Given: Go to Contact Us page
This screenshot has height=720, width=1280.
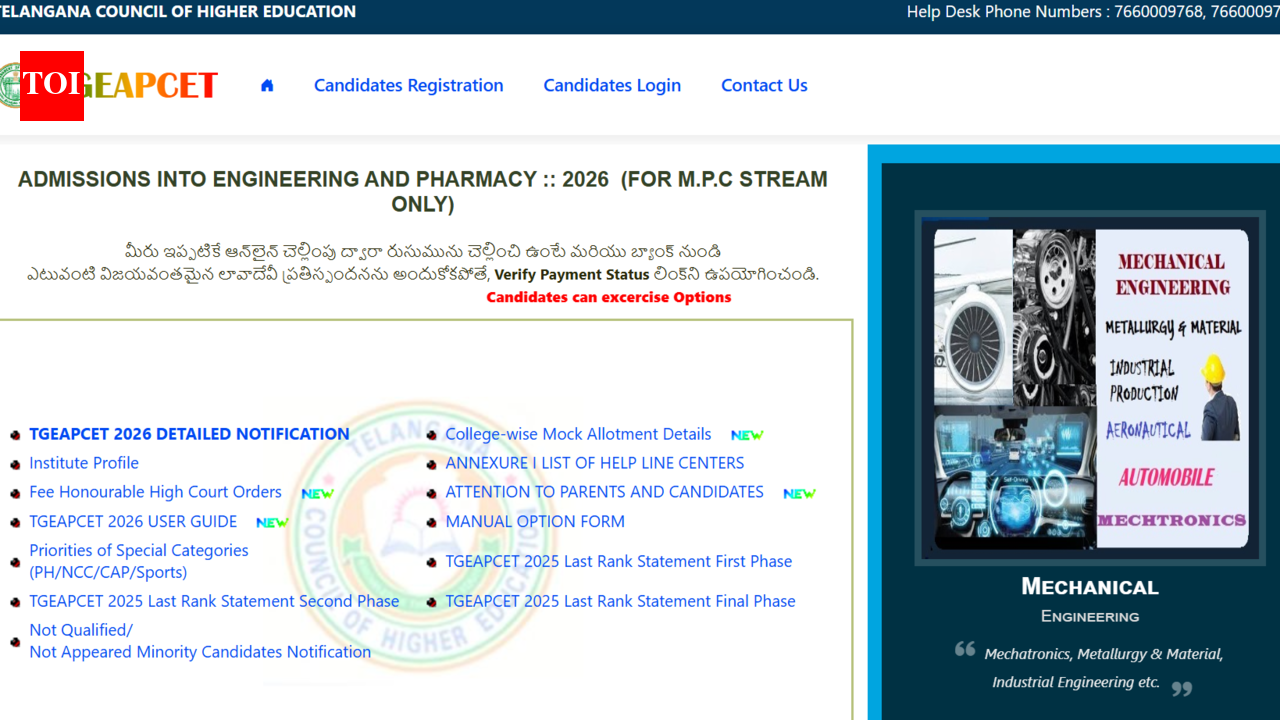Looking at the screenshot, I should click(764, 86).
